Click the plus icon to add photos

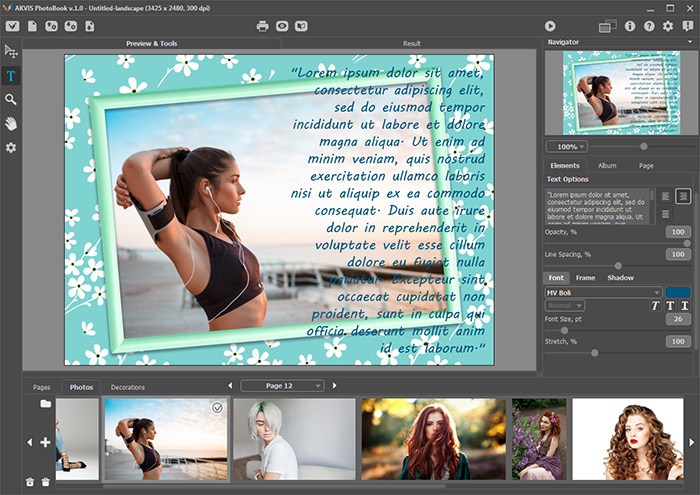tap(45, 442)
